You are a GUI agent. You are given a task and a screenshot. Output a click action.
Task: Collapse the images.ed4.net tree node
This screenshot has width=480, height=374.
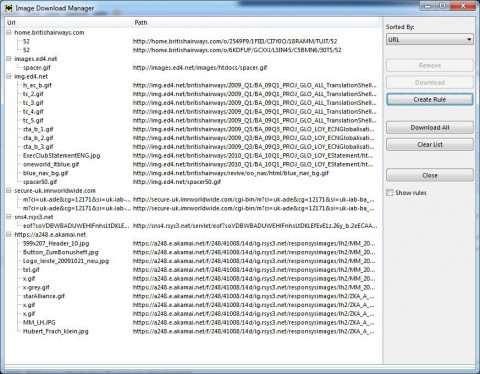click(x=9, y=59)
